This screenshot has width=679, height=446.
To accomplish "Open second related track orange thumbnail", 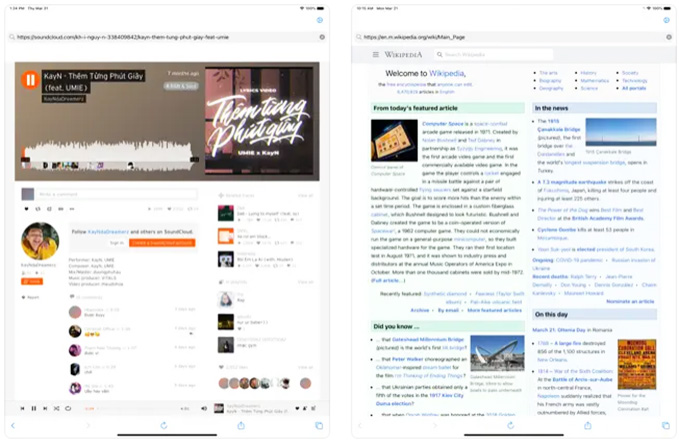I will click(x=226, y=236).
